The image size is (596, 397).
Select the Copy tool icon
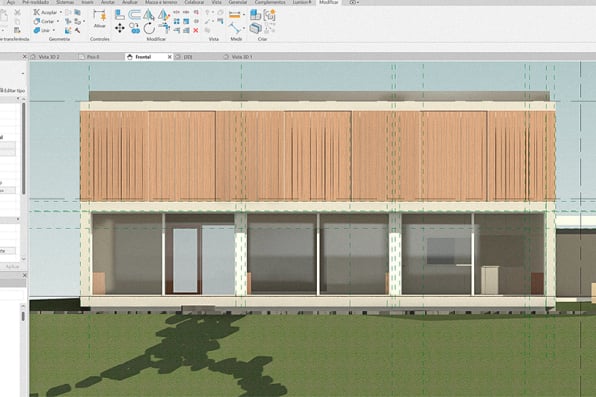coord(134,28)
